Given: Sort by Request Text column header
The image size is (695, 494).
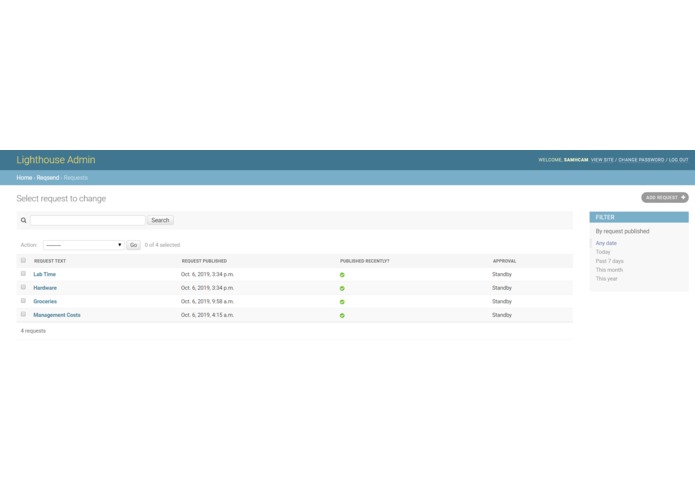Looking at the screenshot, I should click(50, 261).
